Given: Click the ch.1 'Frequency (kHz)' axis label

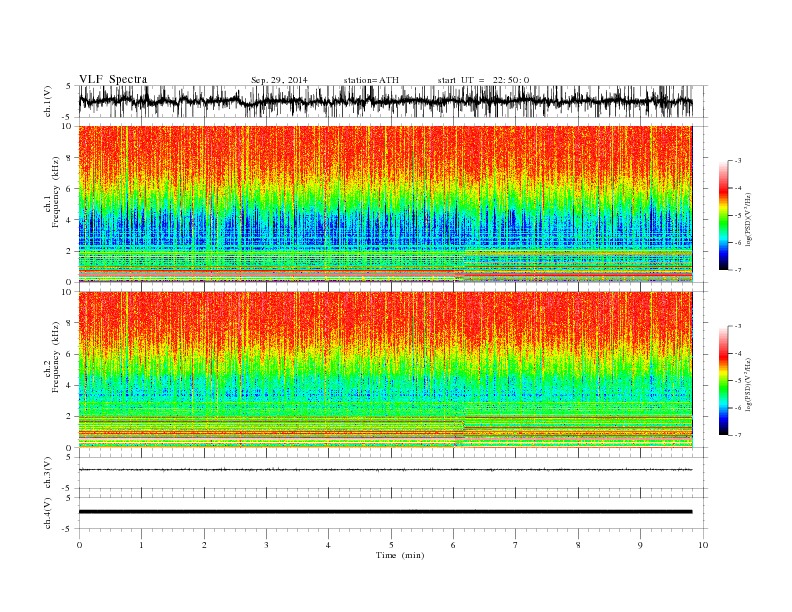Looking at the screenshot, I should (56, 192).
